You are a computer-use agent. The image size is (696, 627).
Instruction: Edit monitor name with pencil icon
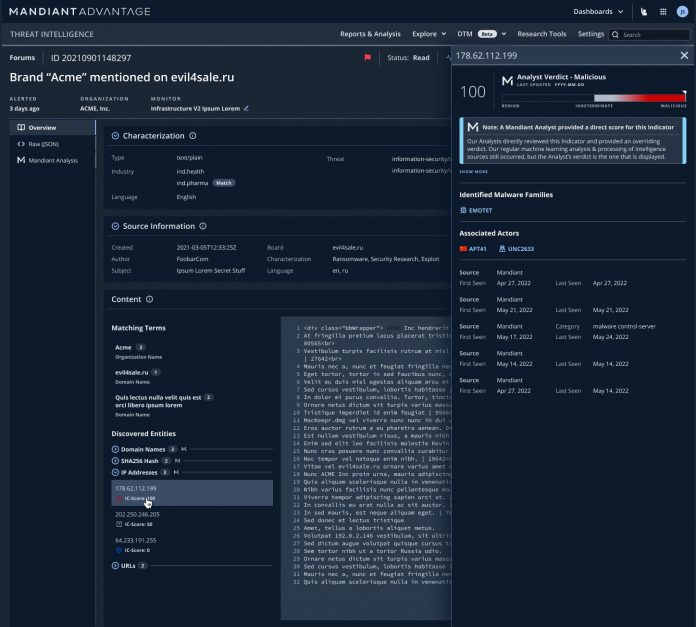[x=246, y=108]
